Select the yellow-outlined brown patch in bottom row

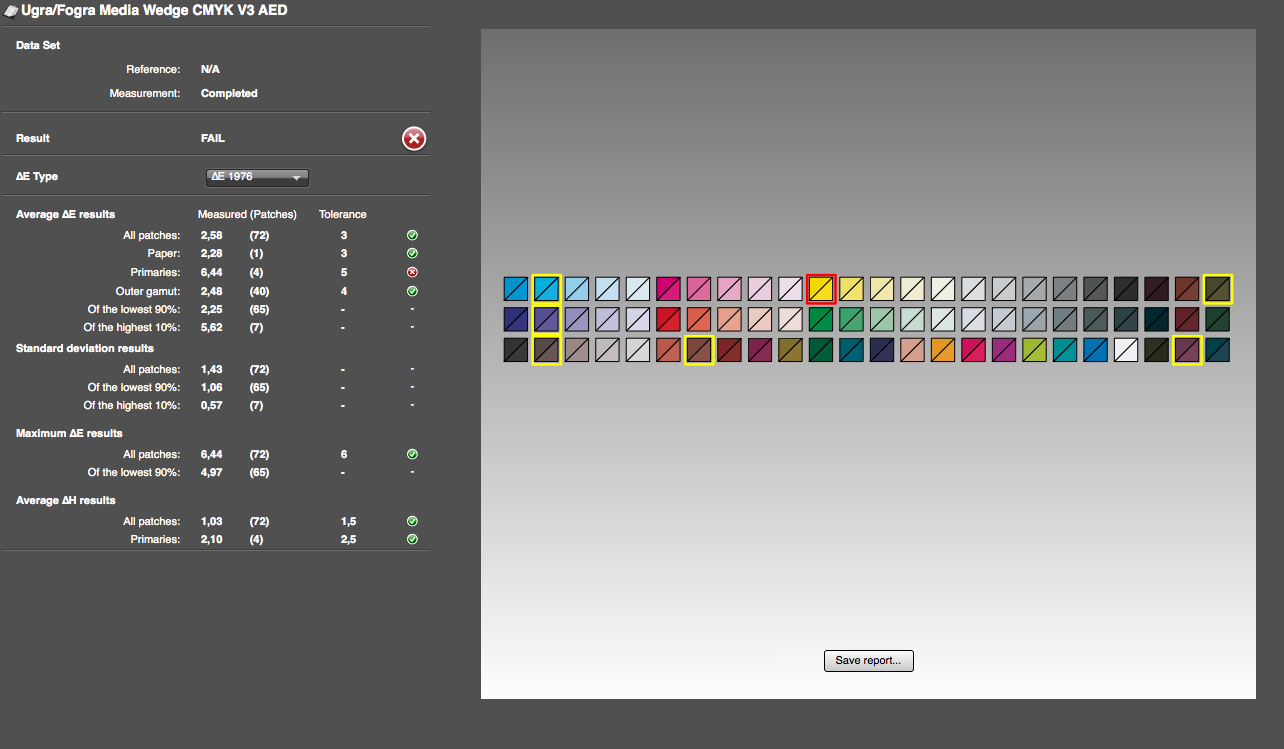point(698,350)
